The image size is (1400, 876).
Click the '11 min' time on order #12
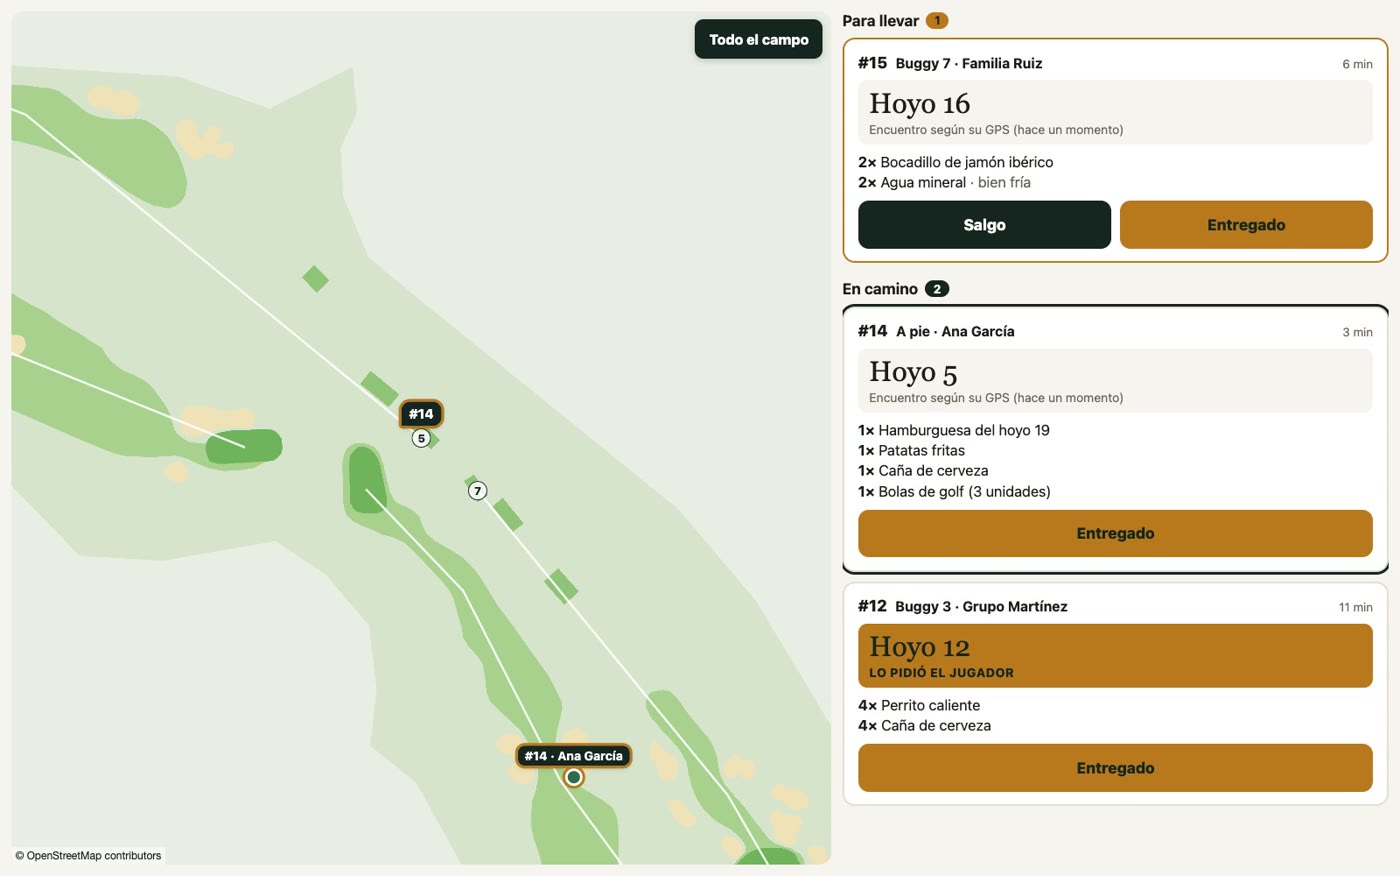click(1355, 607)
